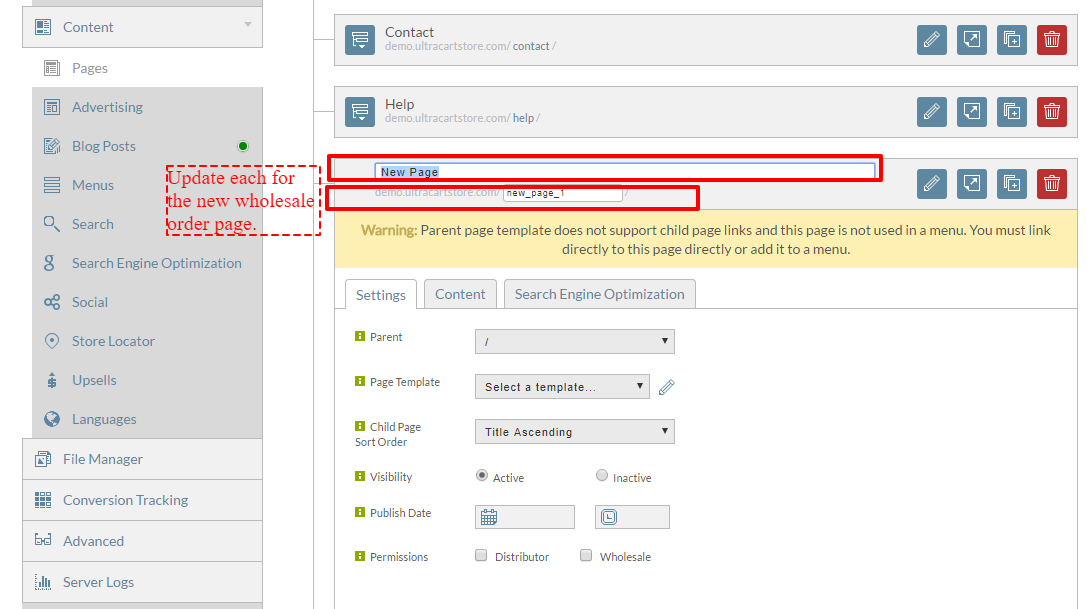Open the calendar icon date picker
1087x609 pixels.
point(489,517)
